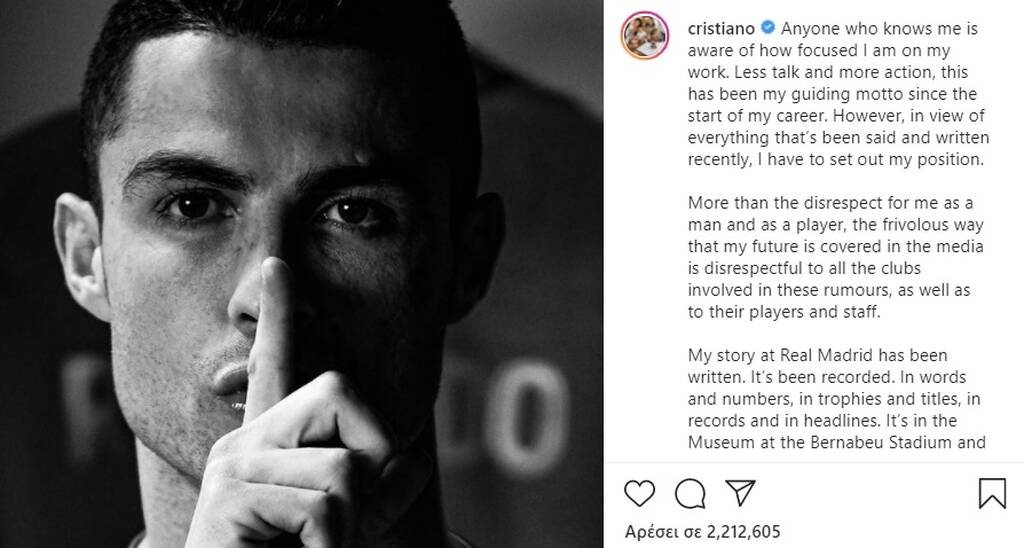Save the post with the bookmark icon
Viewport: 1024px width, 548px height.
[x=991, y=493]
